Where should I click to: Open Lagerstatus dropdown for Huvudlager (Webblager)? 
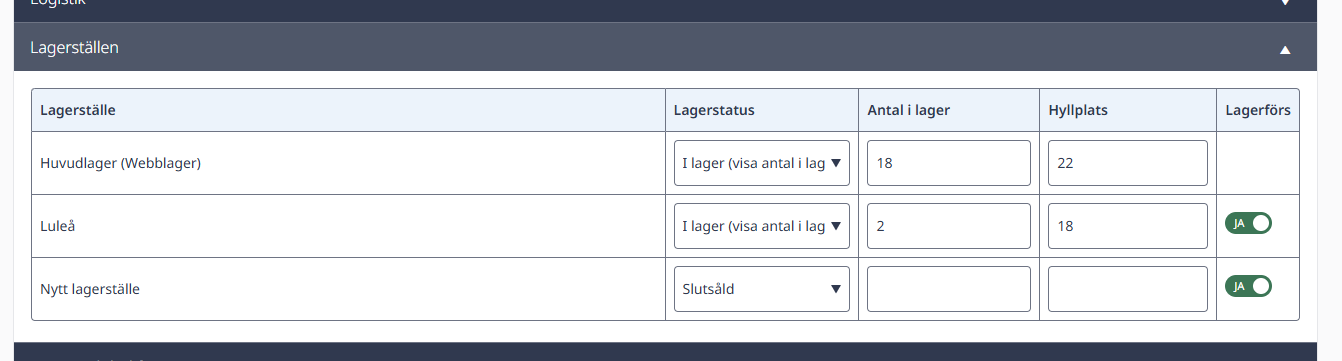coord(762,163)
